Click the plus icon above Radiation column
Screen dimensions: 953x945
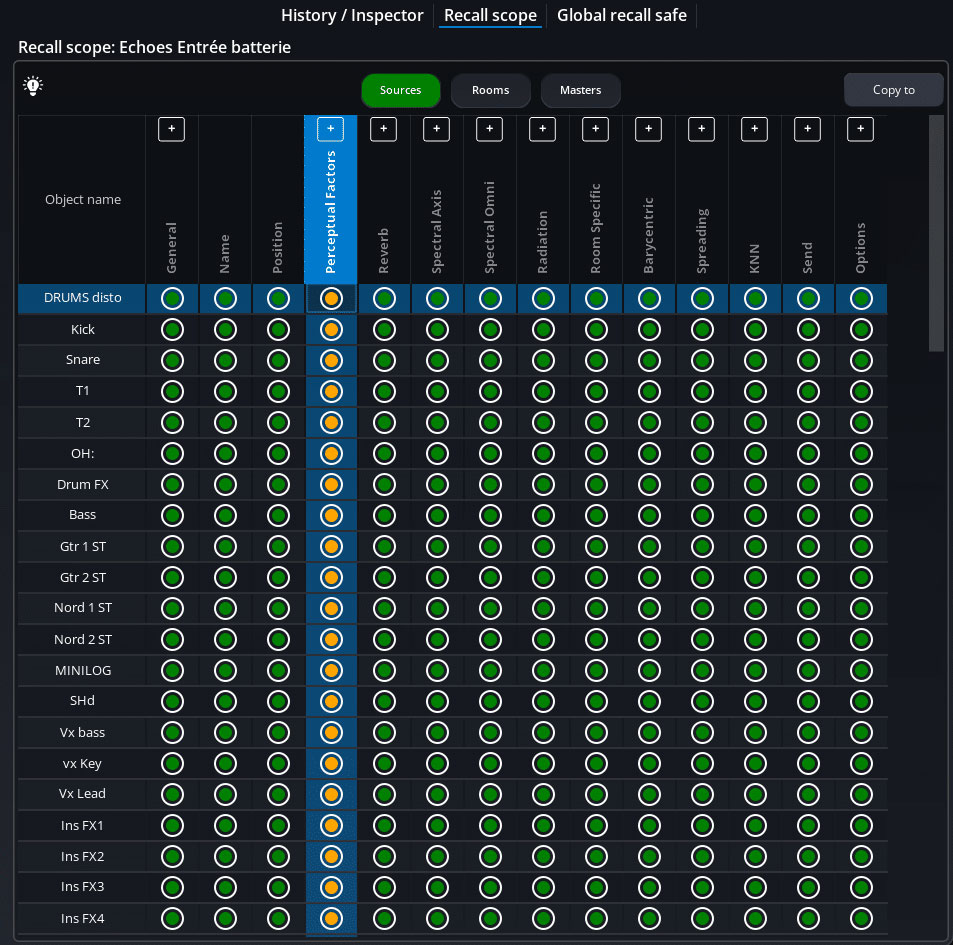[543, 129]
